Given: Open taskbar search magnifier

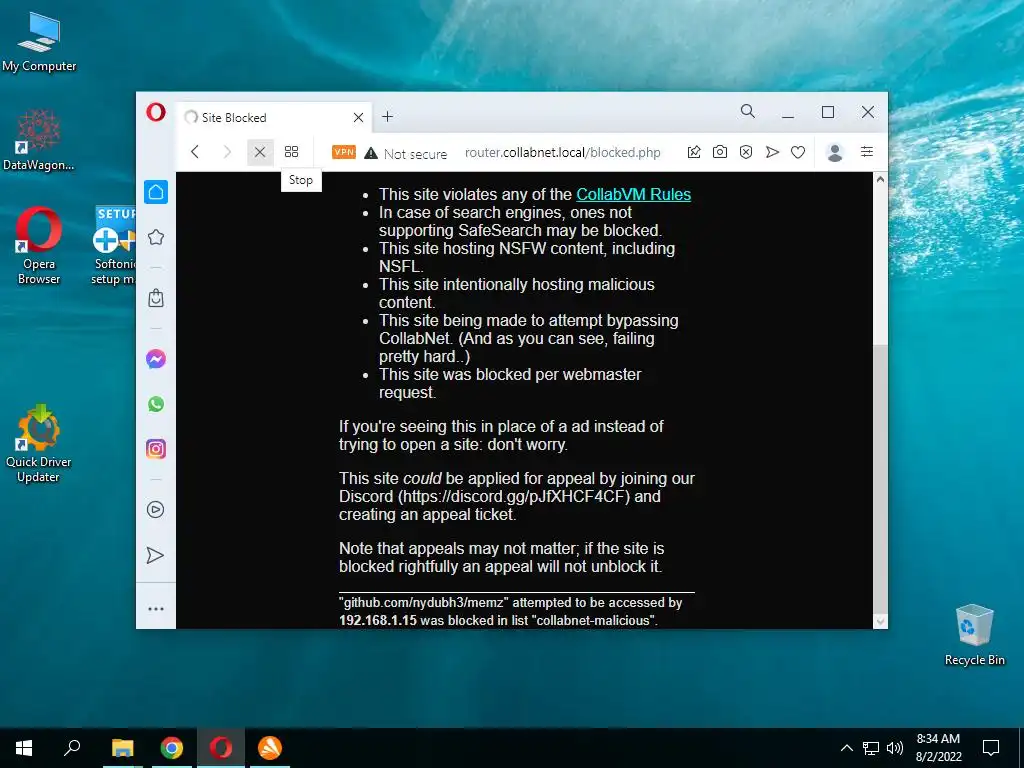Looking at the screenshot, I should [x=72, y=748].
